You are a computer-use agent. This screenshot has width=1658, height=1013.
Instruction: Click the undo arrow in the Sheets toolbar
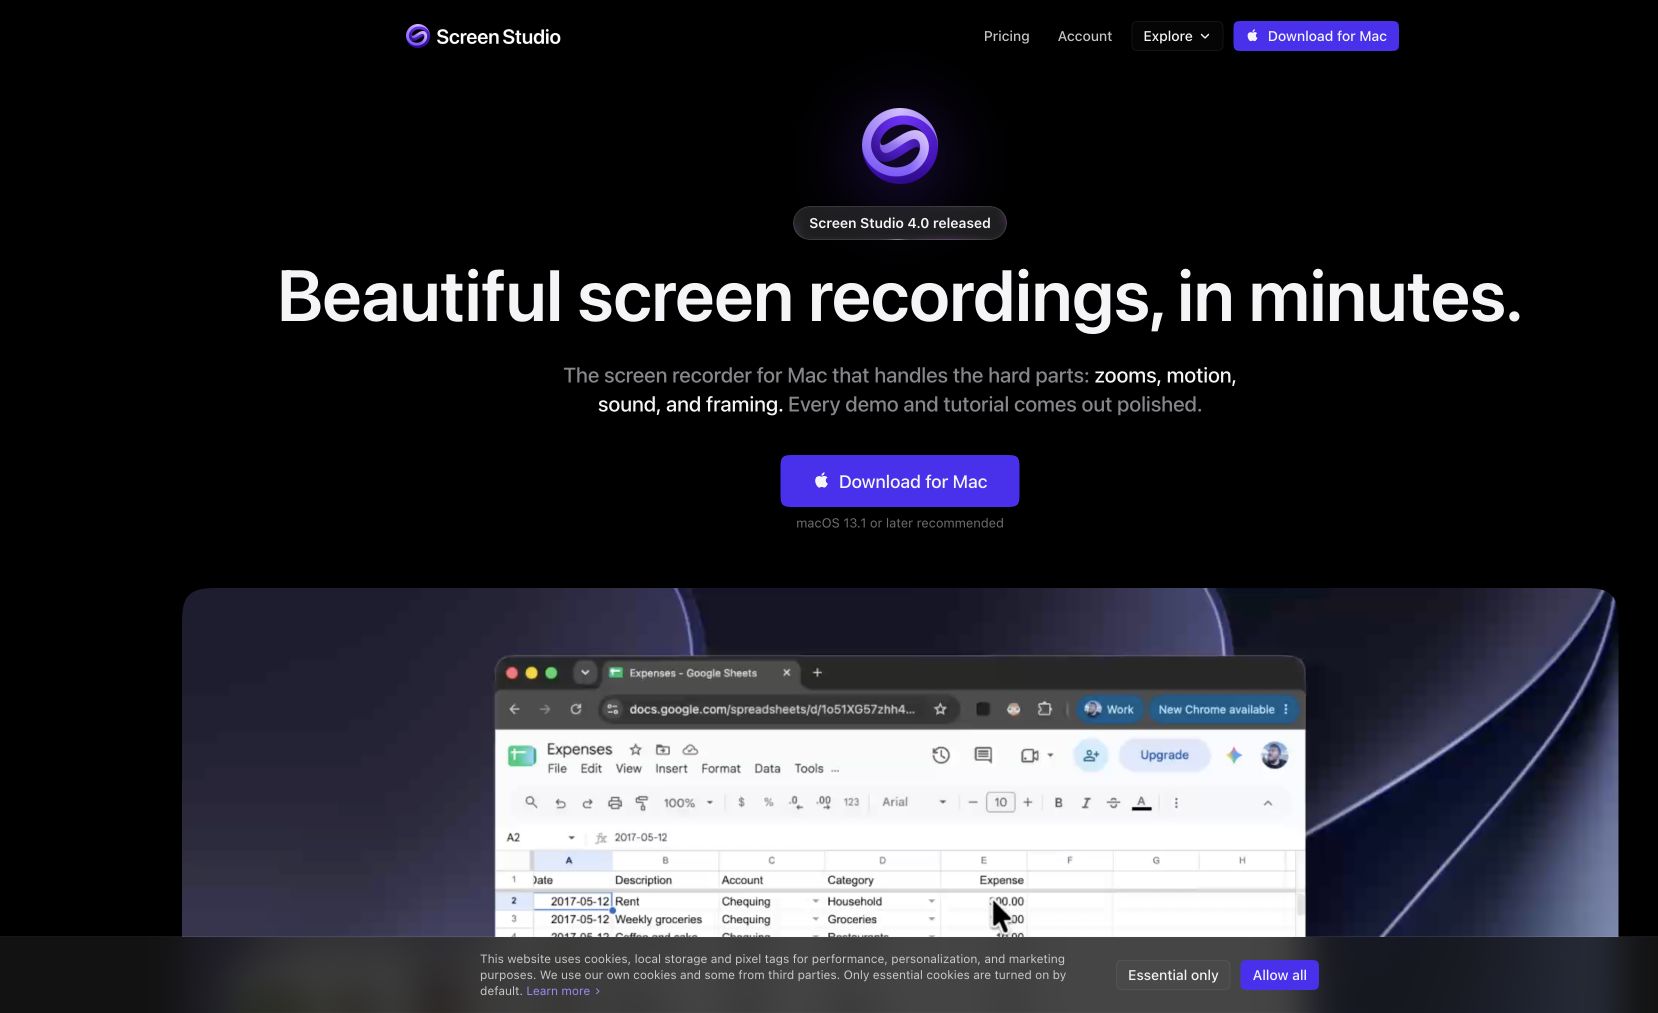pyautogui.click(x=560, y=803)
